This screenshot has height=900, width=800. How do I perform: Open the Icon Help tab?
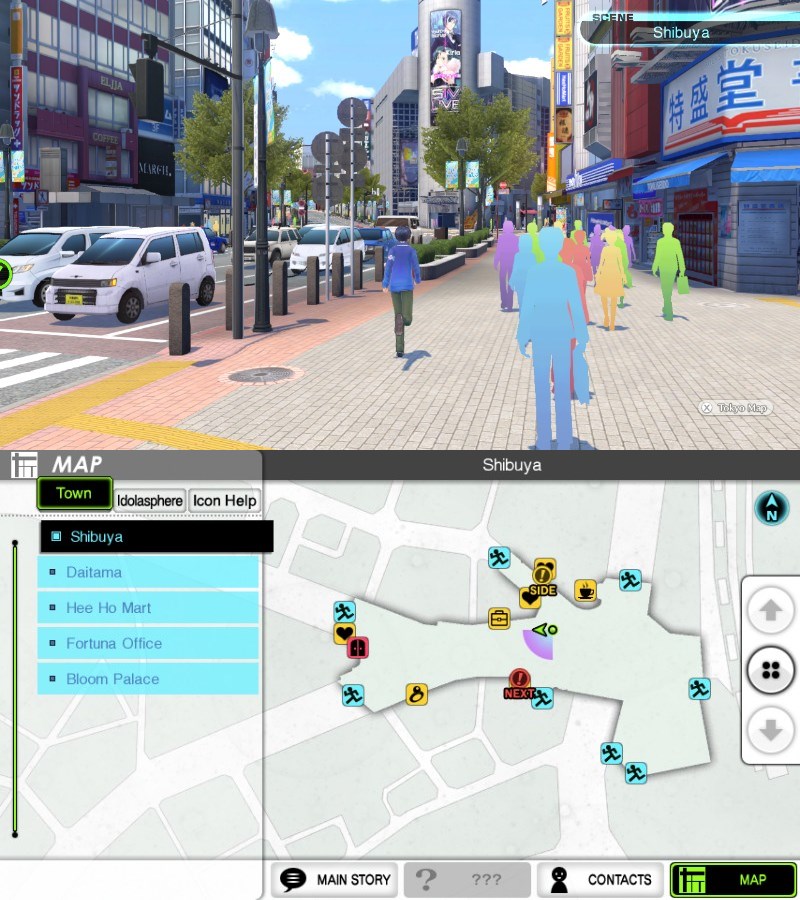(x=224, y=501)
